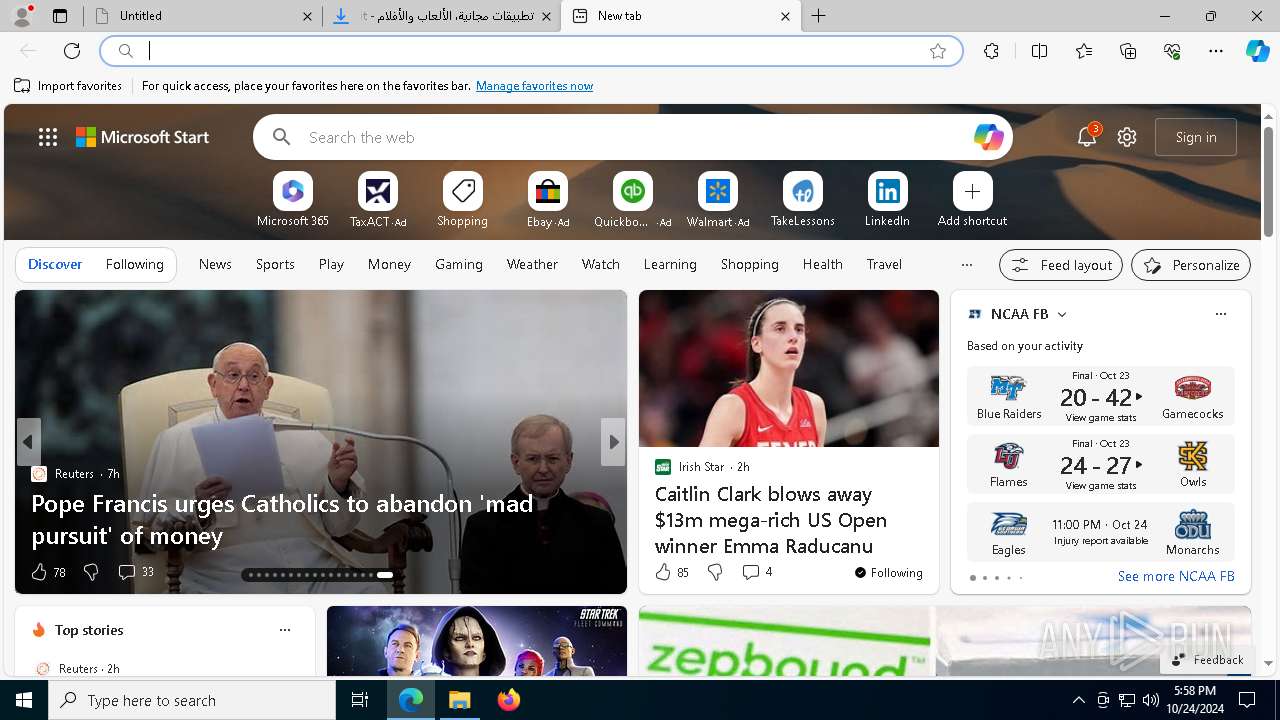Open Edge Settings and more menu
Viewport: 1280px width, 720px height.
1216,51
